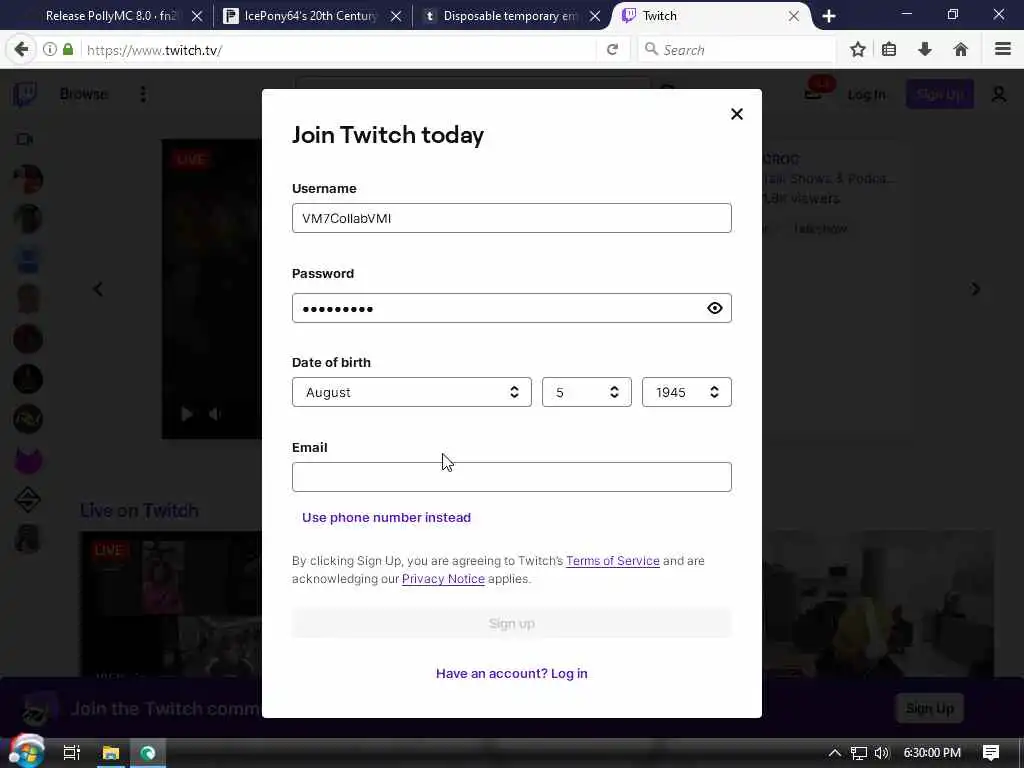Click the Password input field
This screenshot has height=768, width=1024.
[x=511, y=308]
